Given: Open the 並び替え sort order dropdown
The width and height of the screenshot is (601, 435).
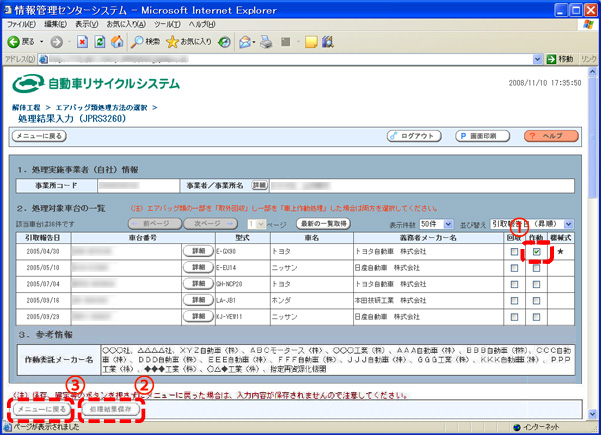Looking at the screenshot, I should [x=532, y=224].
